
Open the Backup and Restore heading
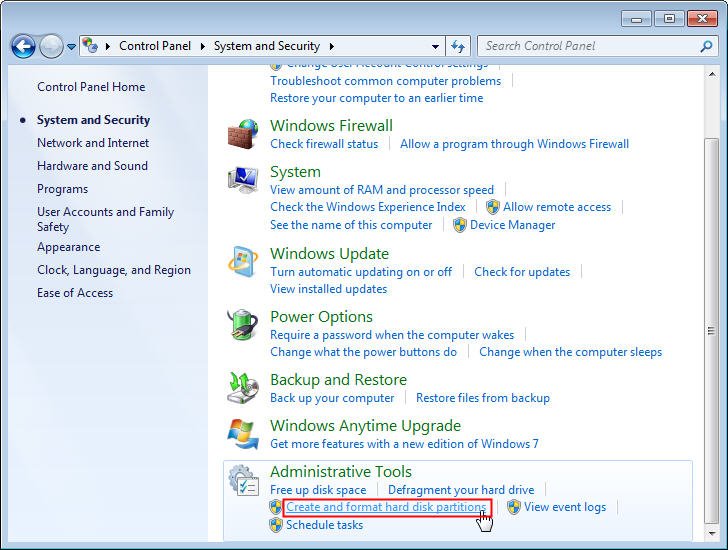coord(338,380)
